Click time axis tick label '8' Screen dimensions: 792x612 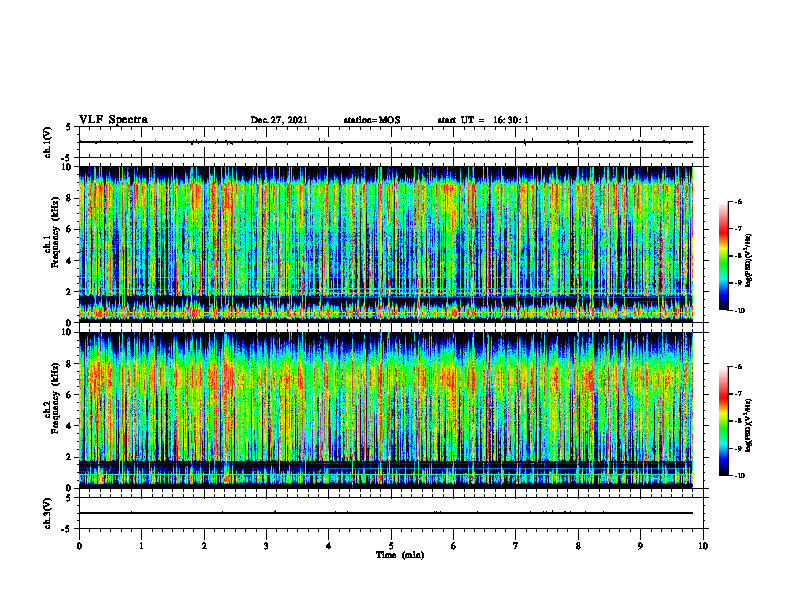[x=578, y=546]
